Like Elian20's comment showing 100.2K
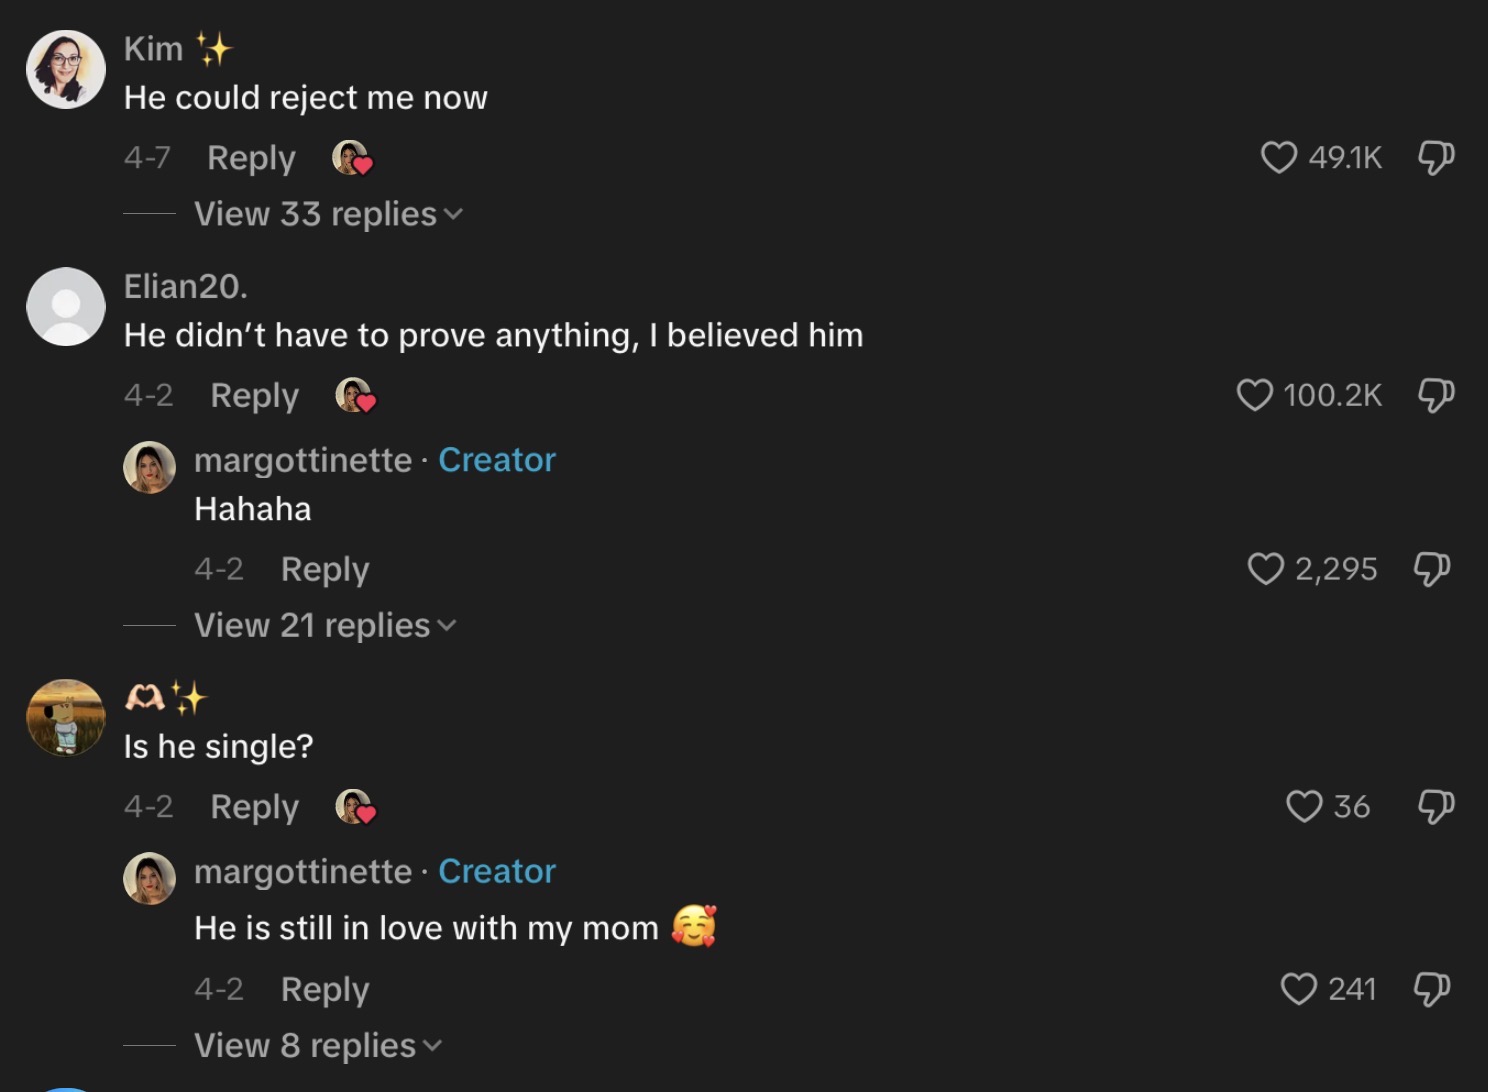Screen dimensions: 1488x1092 [x=1254, y=395]
